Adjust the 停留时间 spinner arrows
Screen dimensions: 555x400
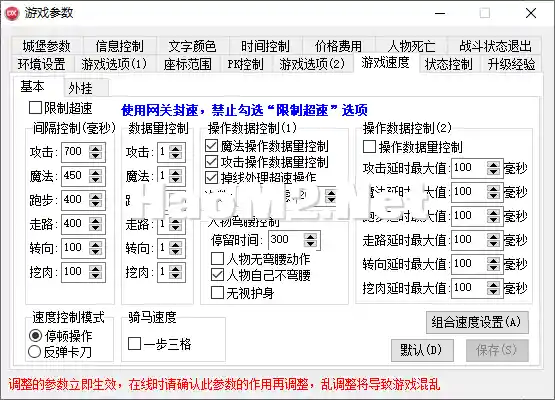click(310, 240)
